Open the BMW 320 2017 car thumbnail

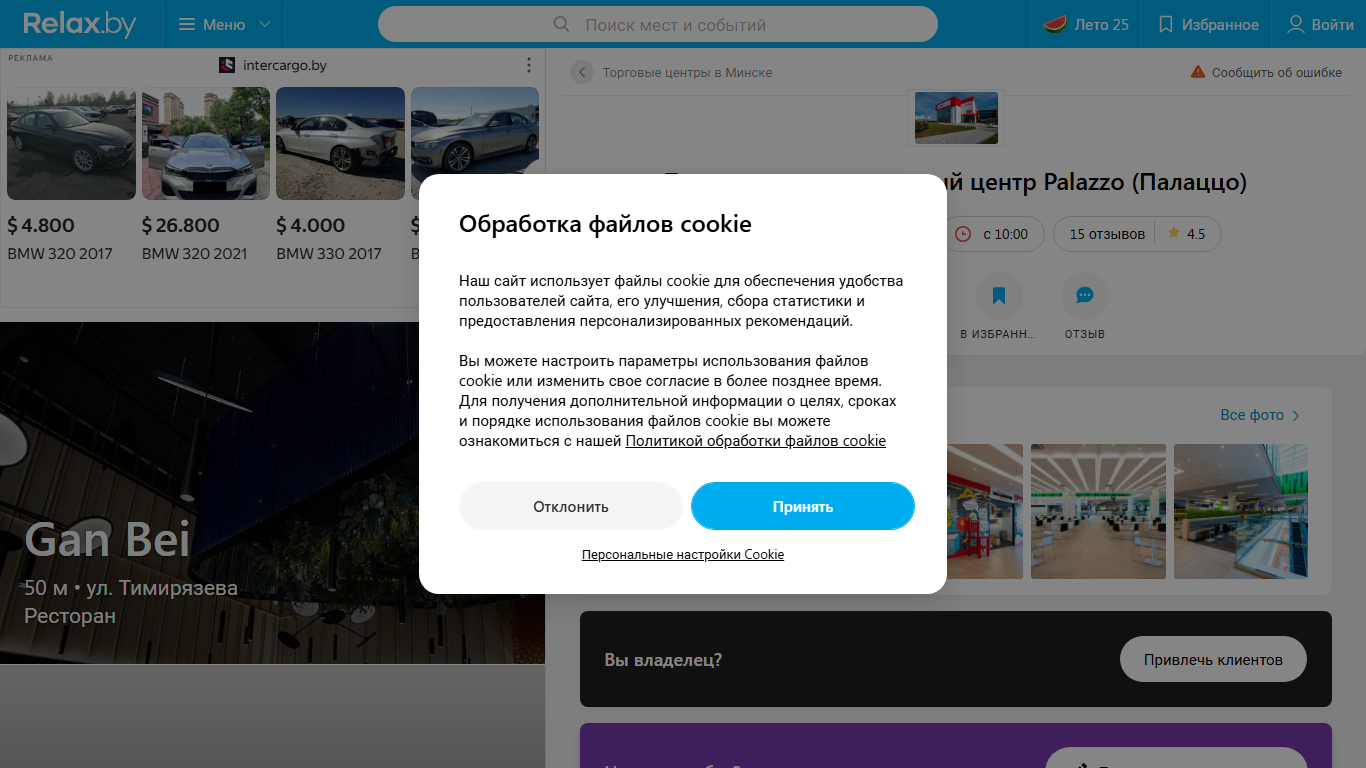(x=71, y=144)
